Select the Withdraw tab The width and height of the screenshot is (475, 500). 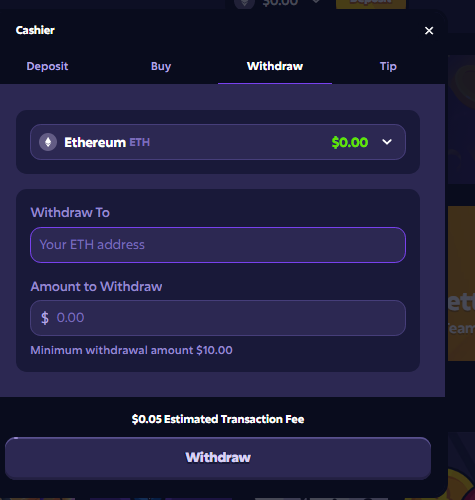point(275,66)
